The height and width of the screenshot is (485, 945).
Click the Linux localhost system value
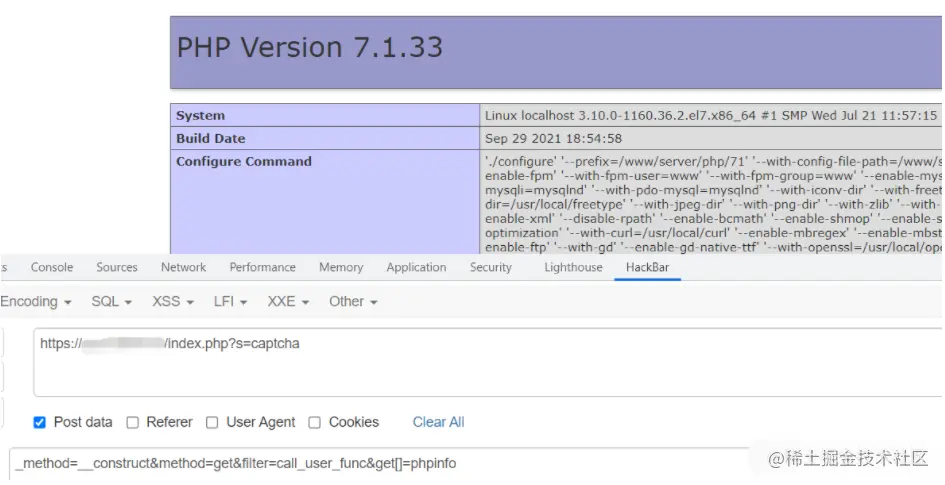tap(711, 116)
